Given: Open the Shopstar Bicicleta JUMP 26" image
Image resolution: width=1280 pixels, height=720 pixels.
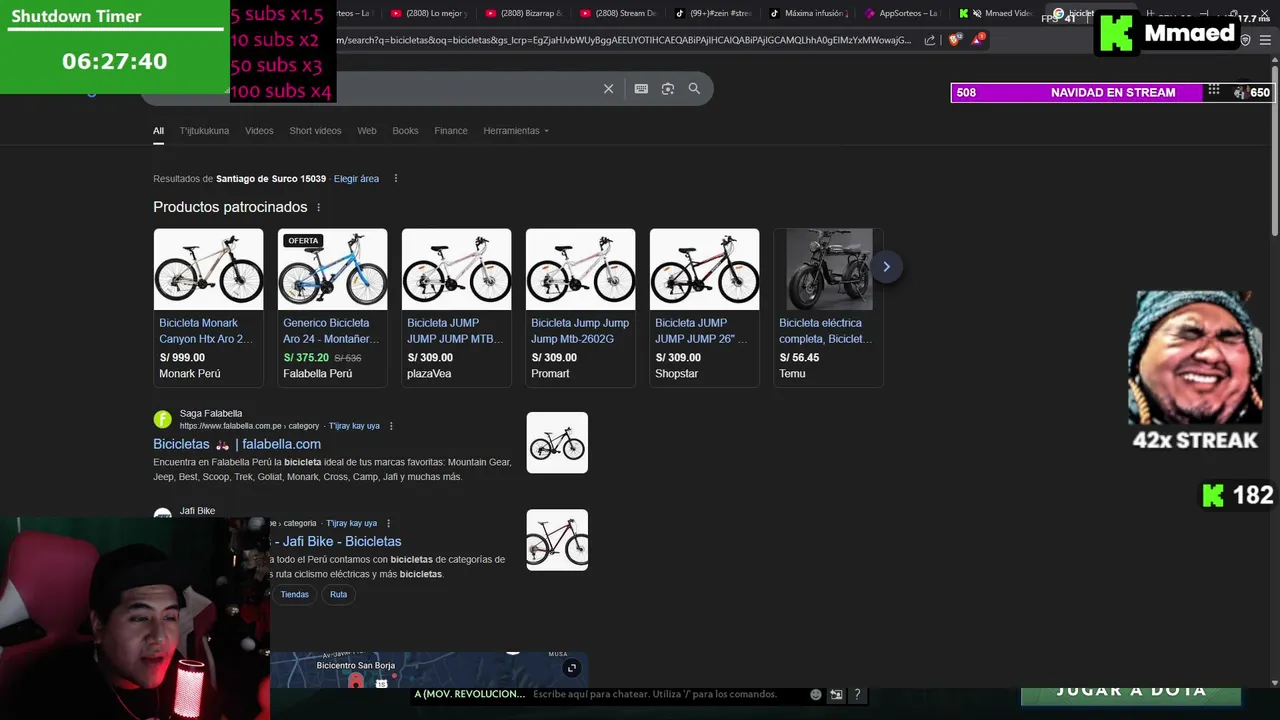Looking at the screenshot, I should pos(704,269).
